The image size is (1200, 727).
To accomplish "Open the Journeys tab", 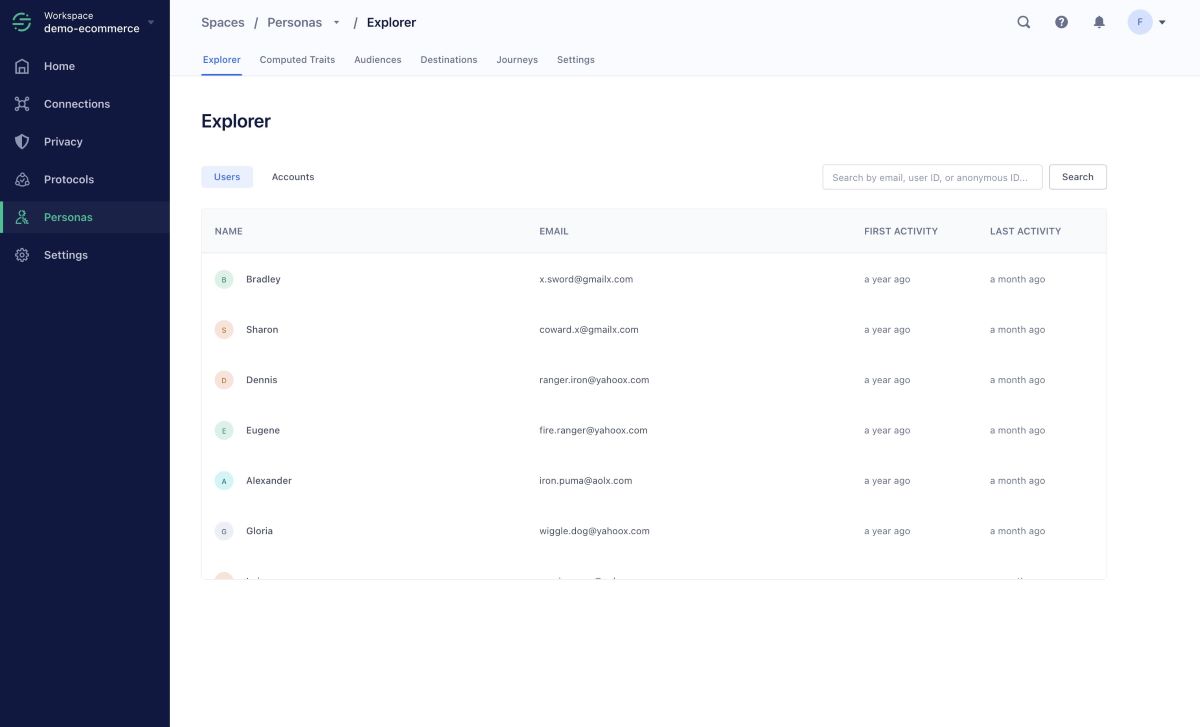I will point(517,60).
